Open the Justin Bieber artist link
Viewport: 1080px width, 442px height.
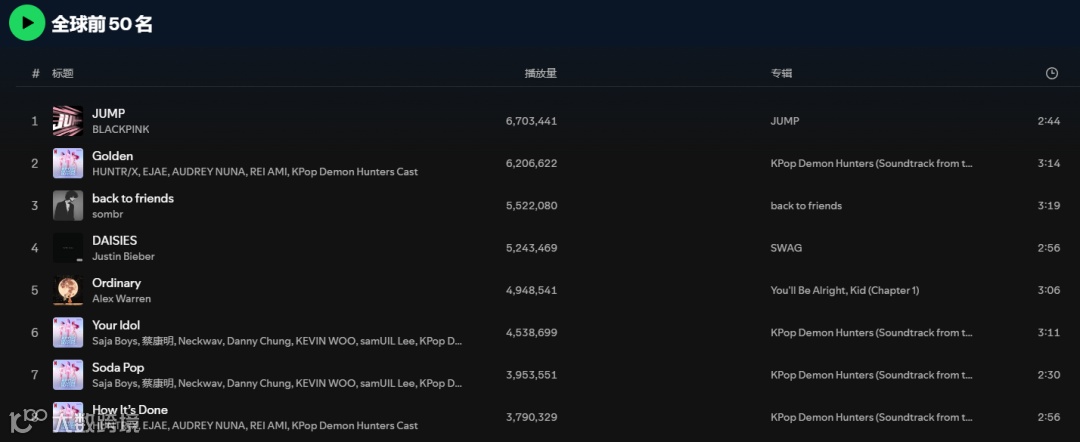(123, 256)
